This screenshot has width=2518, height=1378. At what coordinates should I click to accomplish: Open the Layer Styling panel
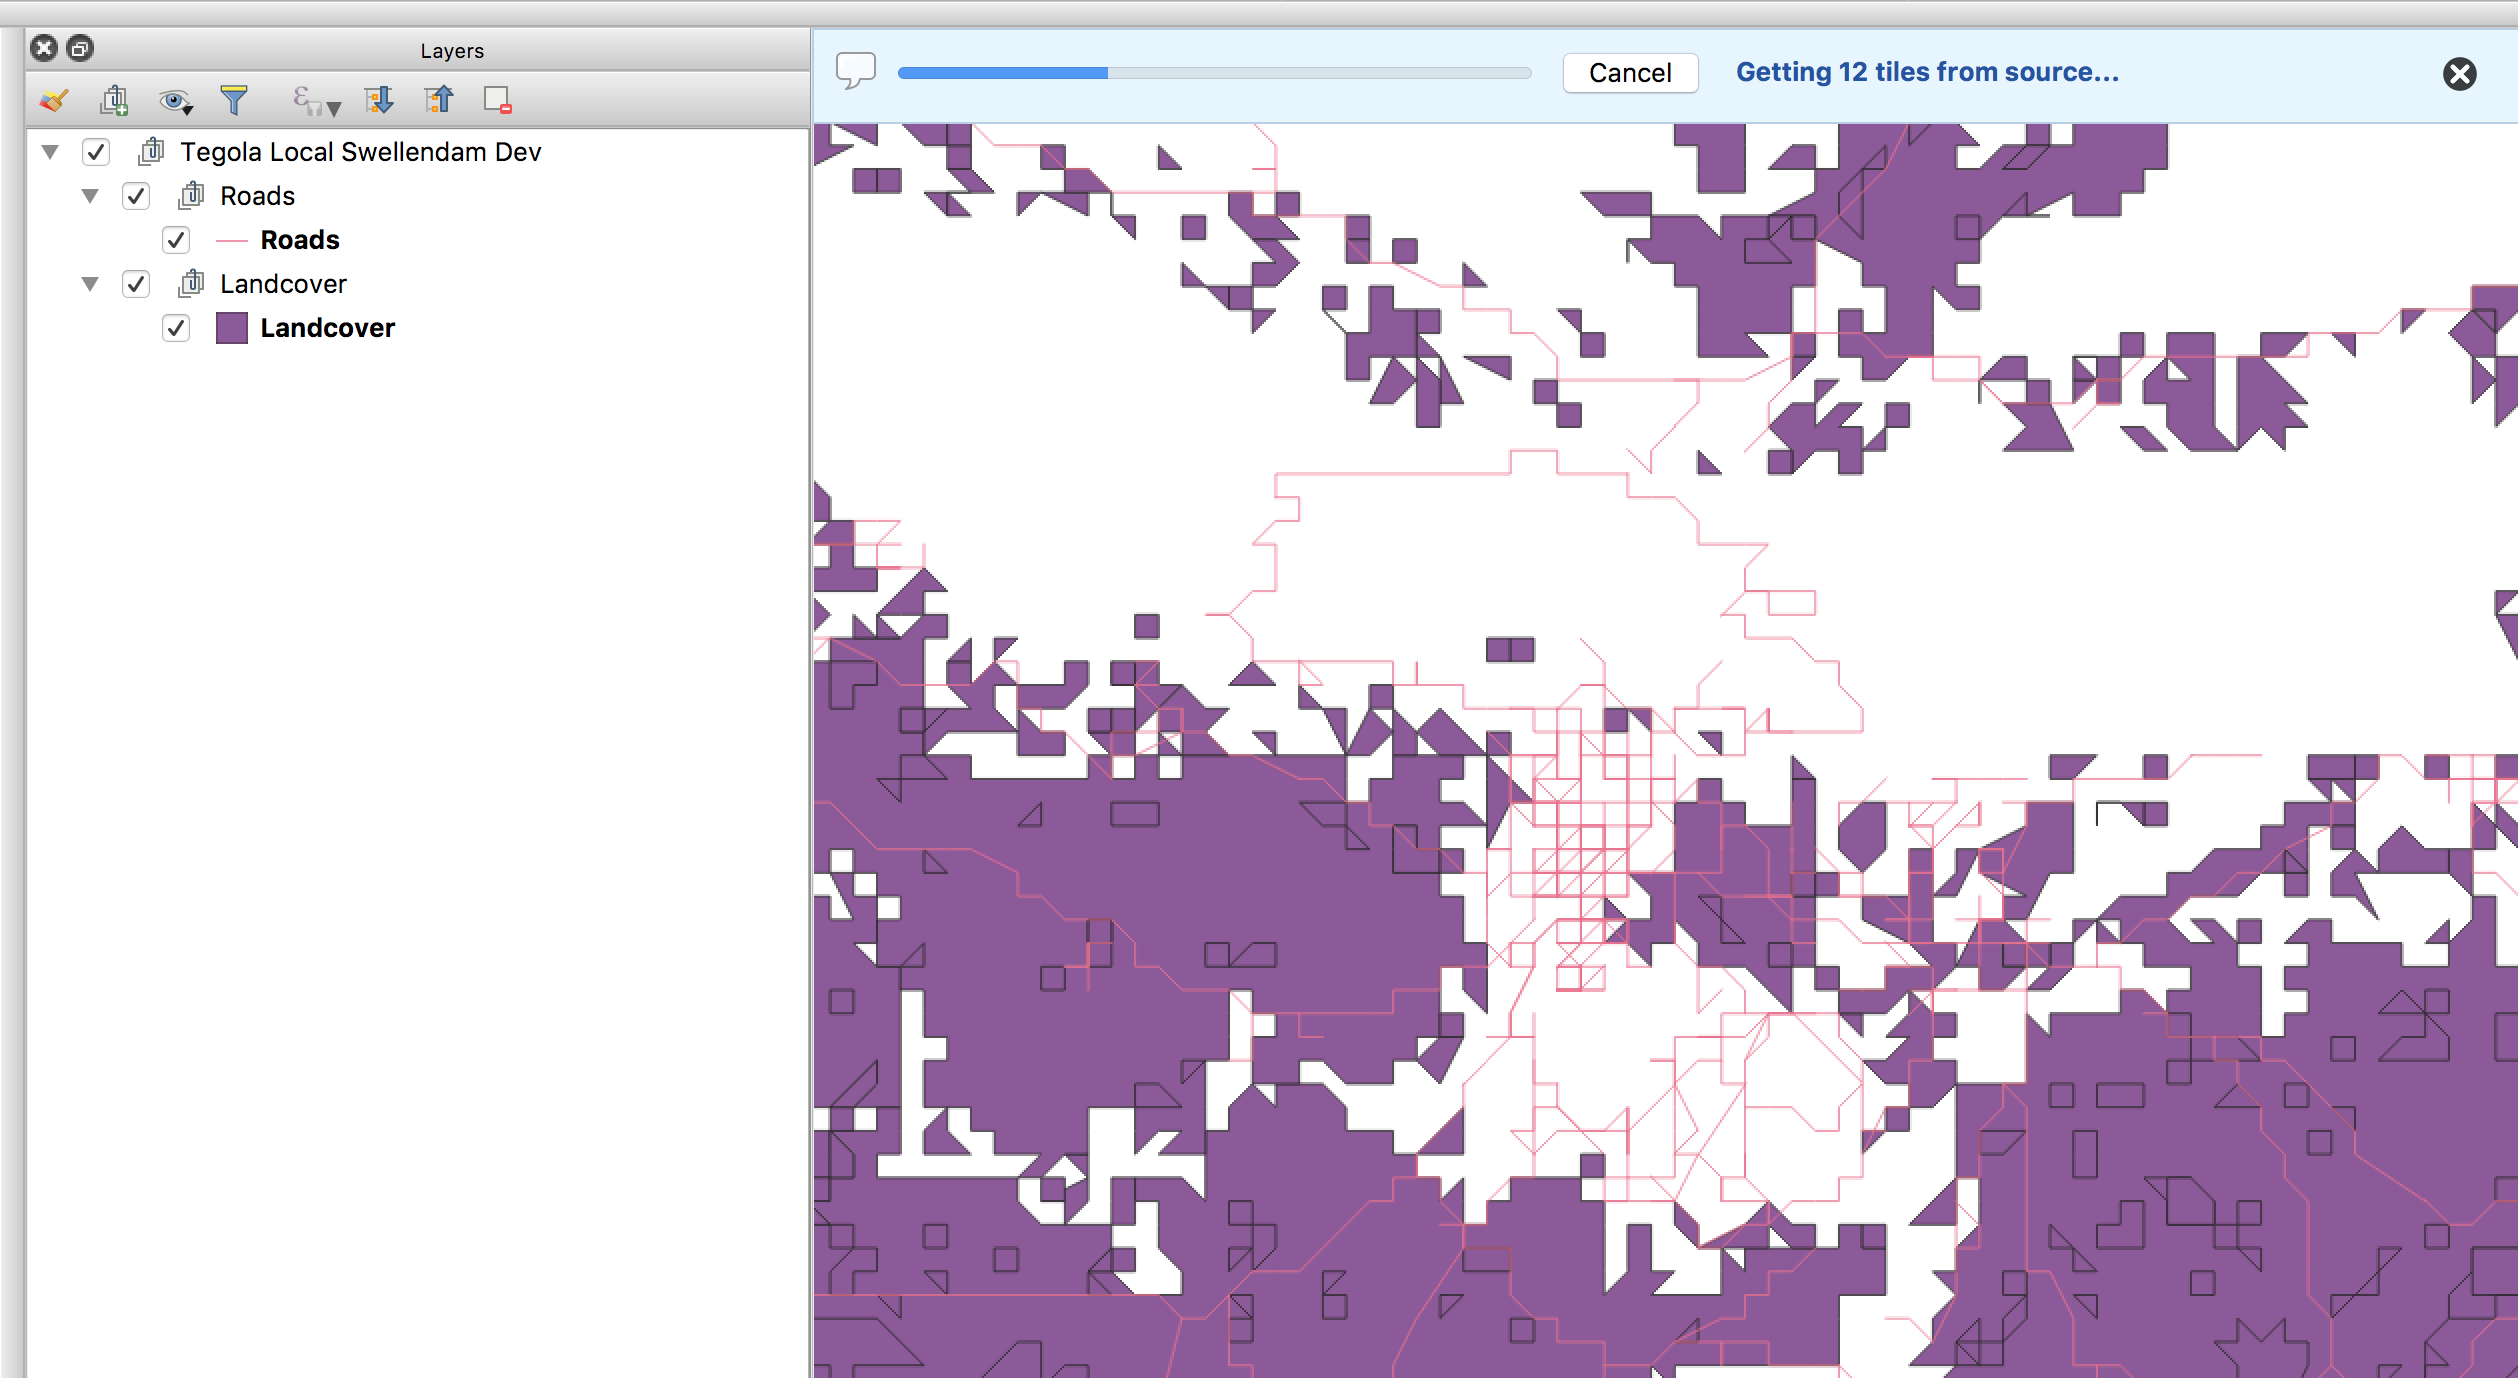(x=54, y=100)
